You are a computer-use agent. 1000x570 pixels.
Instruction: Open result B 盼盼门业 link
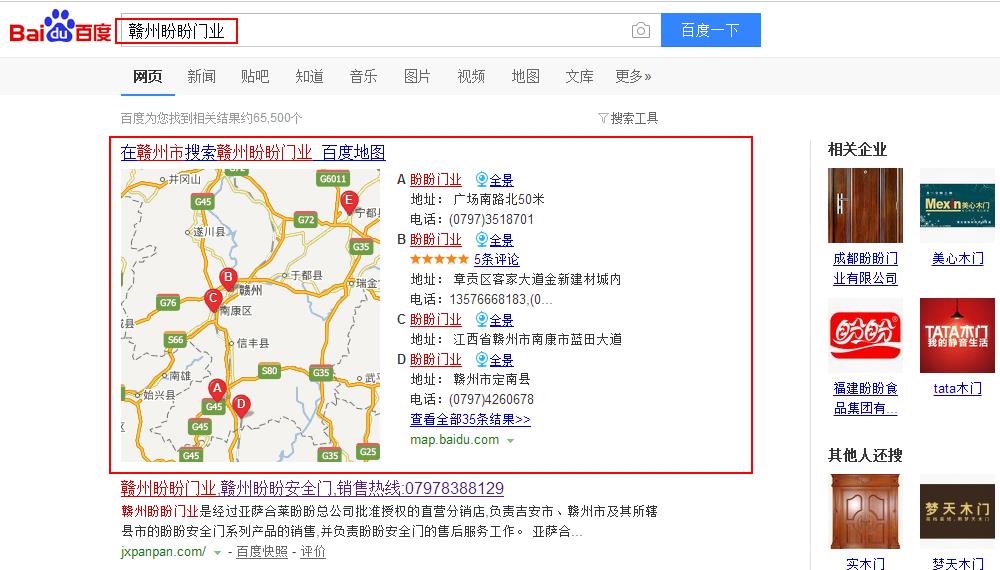436,240
